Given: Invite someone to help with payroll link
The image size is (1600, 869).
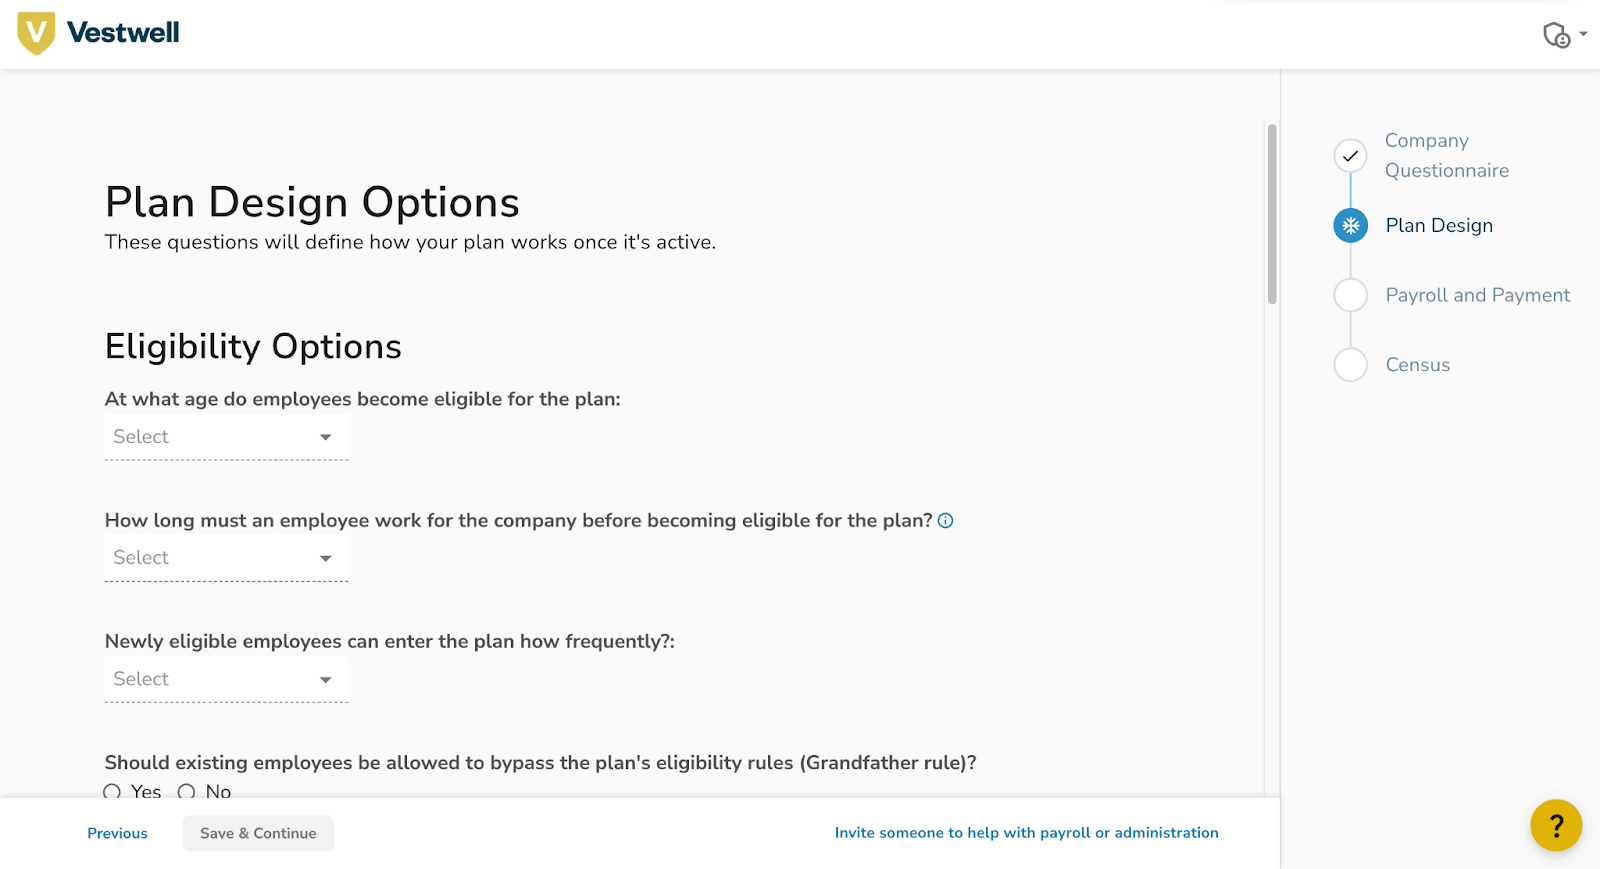Looking at the screenshot, I should pos(1027,833).
